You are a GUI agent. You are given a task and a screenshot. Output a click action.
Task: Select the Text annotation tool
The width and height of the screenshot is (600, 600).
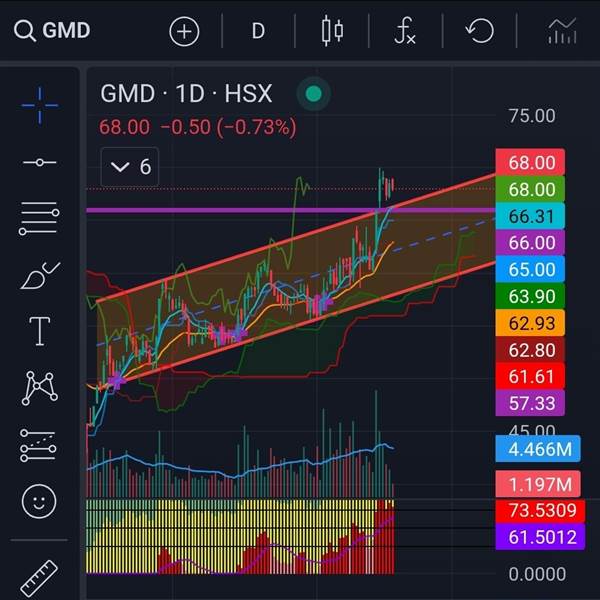tap(40, 331)
